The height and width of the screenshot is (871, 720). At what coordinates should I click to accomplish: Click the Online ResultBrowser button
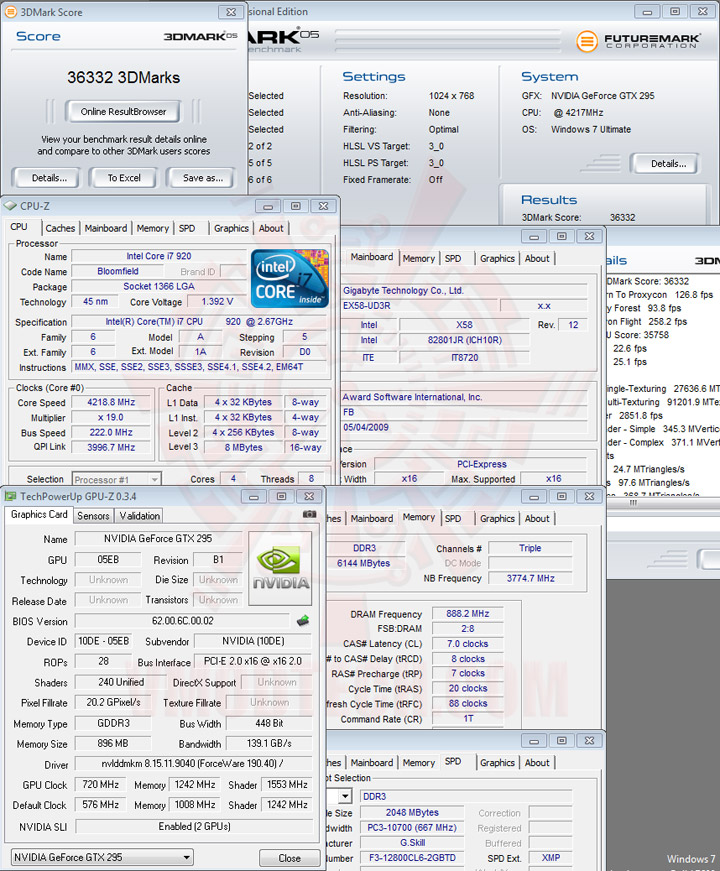[x=123, y=112]
